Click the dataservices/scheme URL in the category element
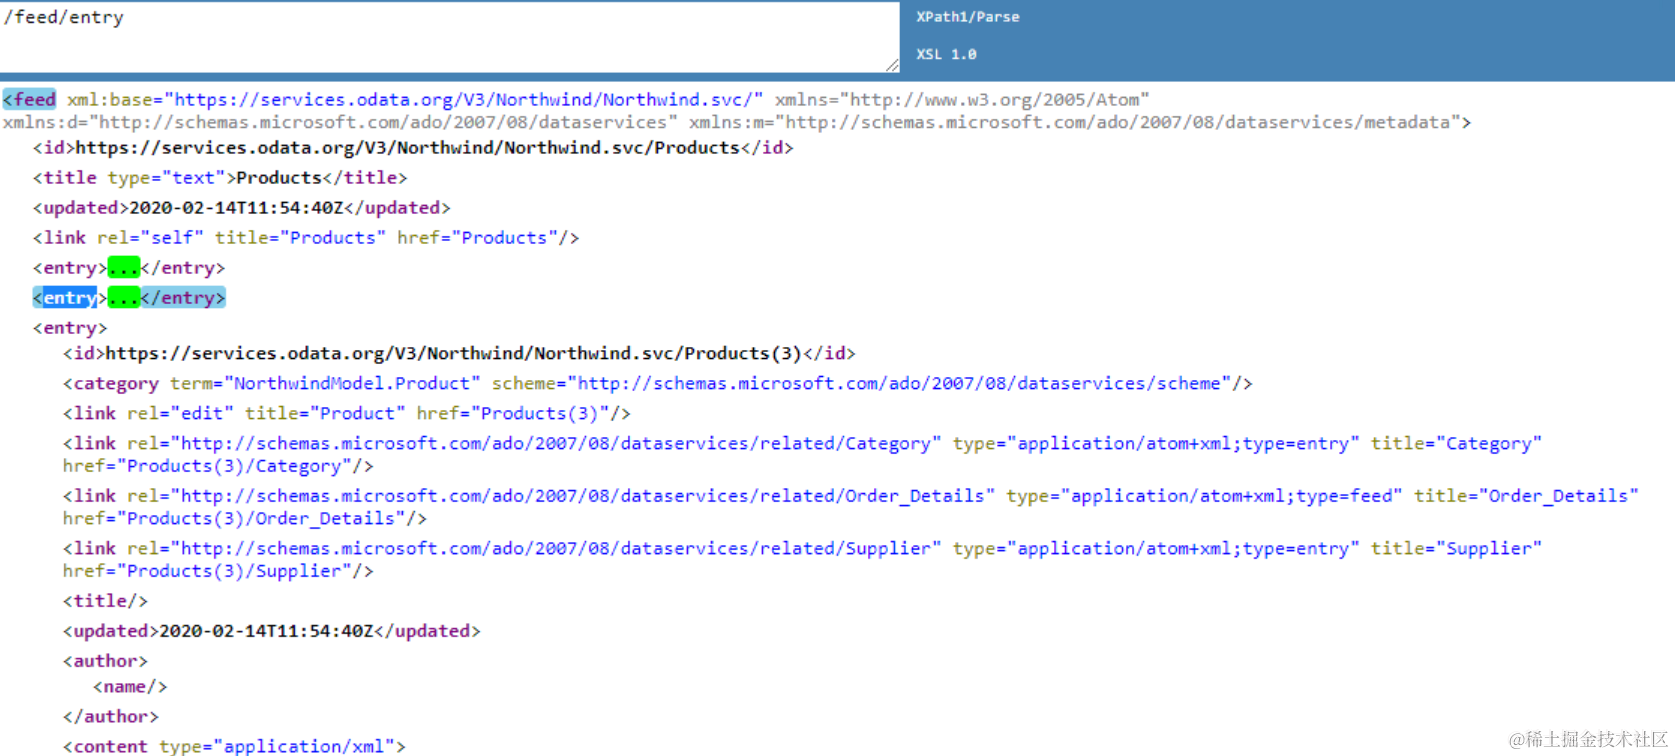 coord(900,383)
